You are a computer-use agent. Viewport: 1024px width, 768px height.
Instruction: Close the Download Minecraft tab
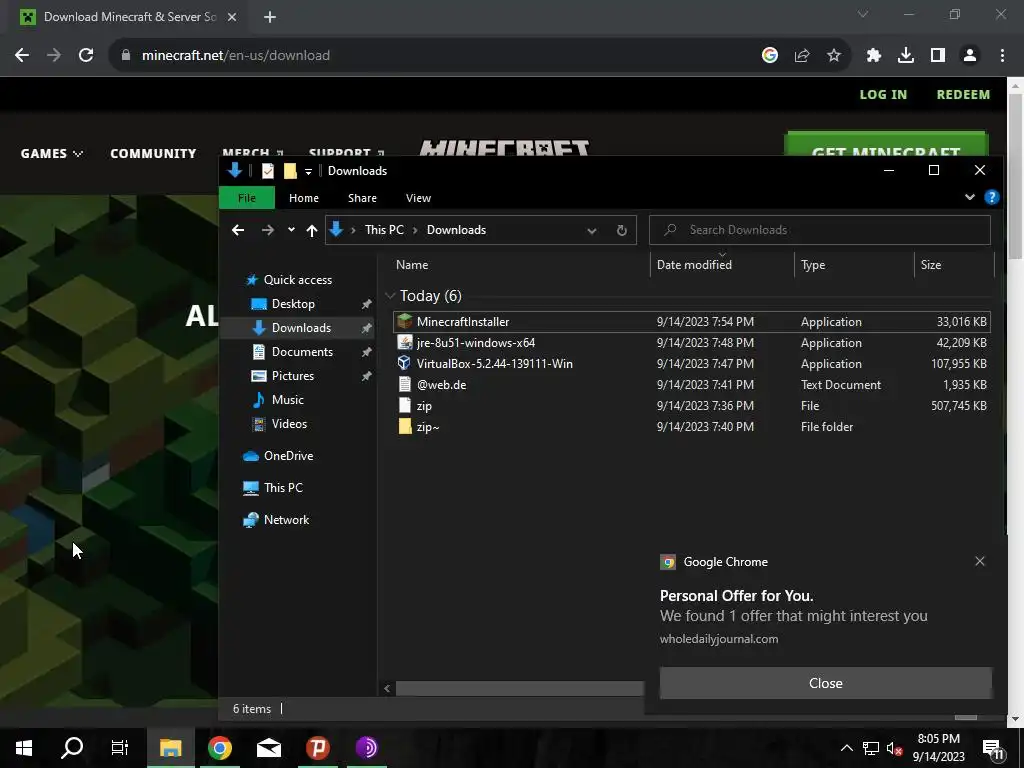232,17
